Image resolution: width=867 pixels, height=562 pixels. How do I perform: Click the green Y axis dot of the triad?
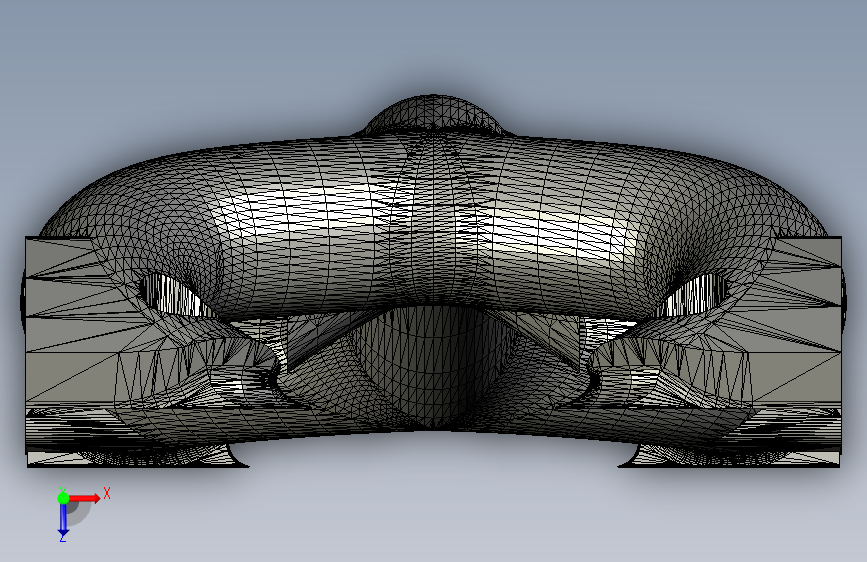click(63, 498)
